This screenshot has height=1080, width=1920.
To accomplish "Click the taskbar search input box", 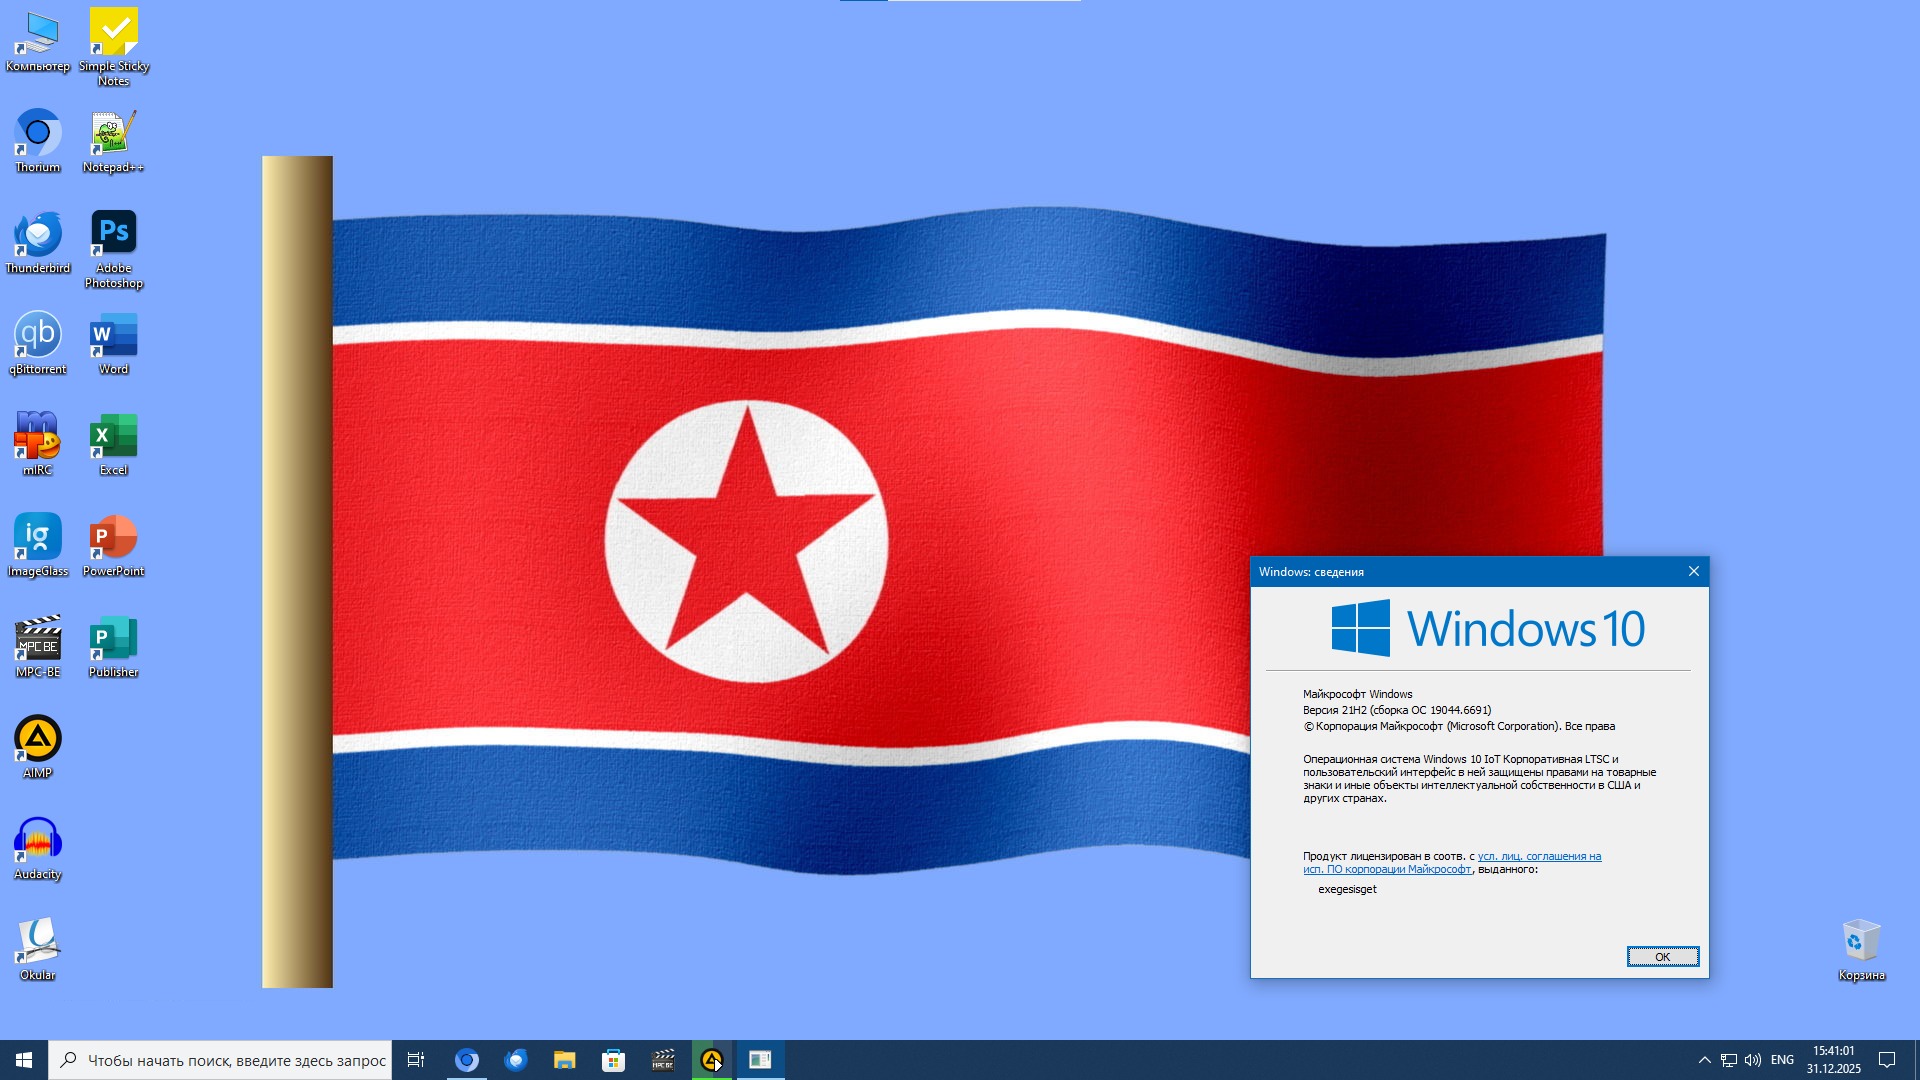I will pyautogui.click(x=235, y=1060).
